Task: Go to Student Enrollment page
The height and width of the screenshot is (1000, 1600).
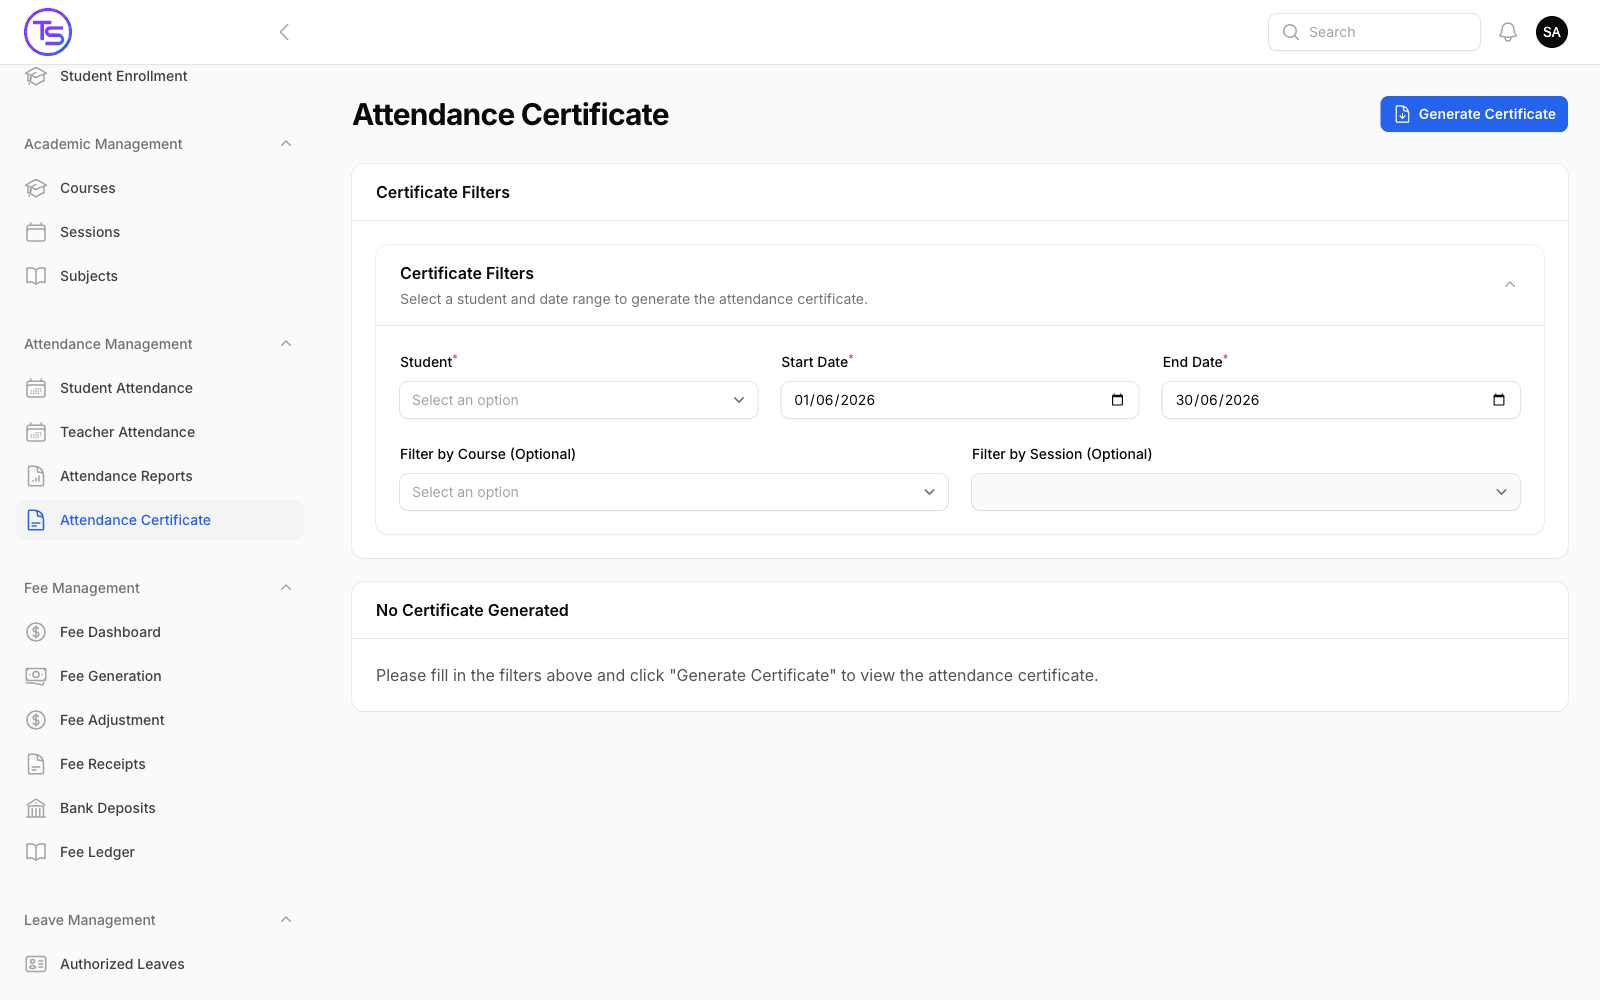Action: click(x=160, y=76)
